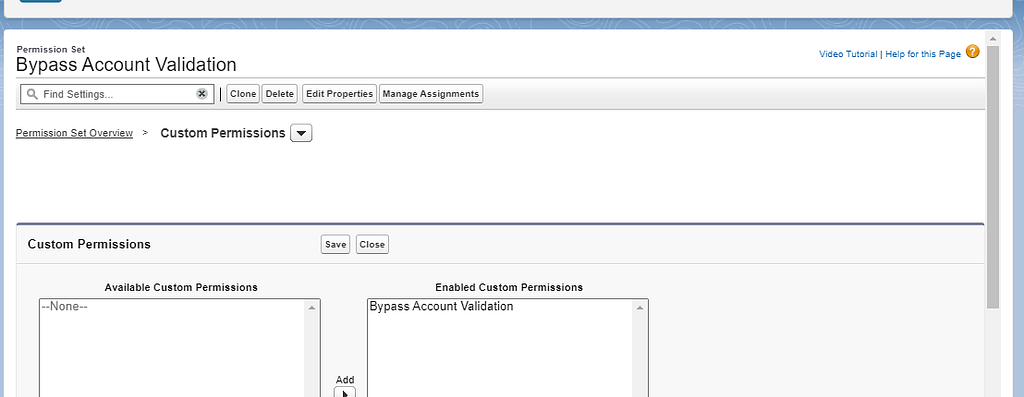Screen dimensions: 1024x397
Task: Click the Delete button
Action: 280,94
